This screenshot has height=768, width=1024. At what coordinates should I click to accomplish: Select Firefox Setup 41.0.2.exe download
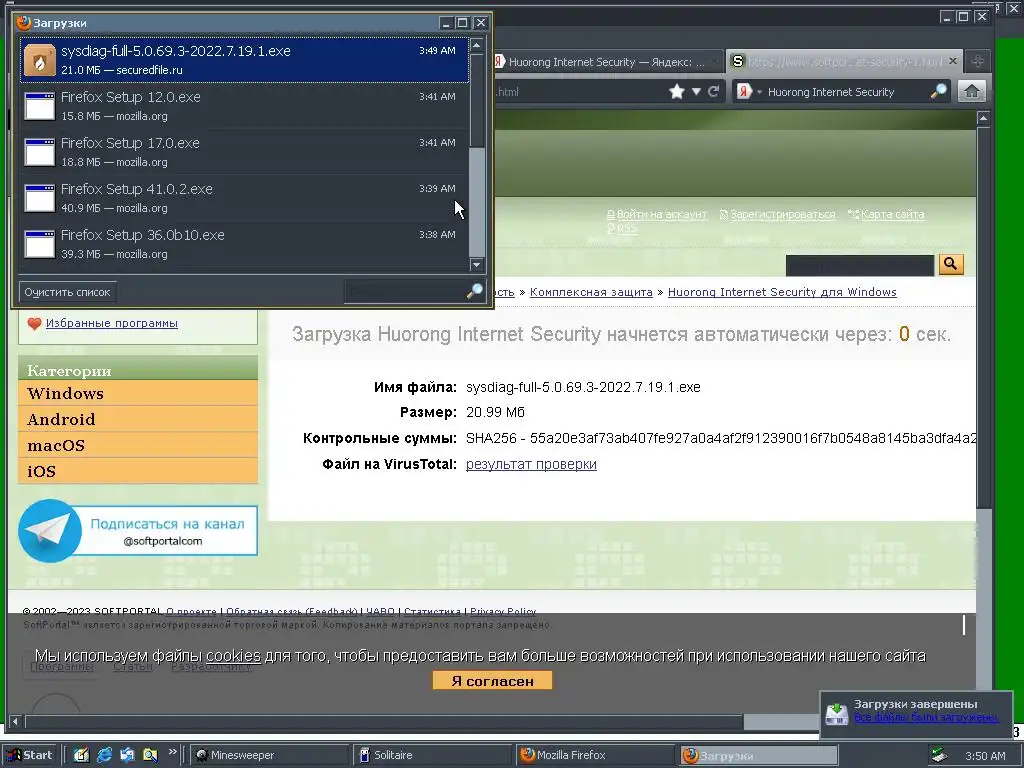coord(244,198)
